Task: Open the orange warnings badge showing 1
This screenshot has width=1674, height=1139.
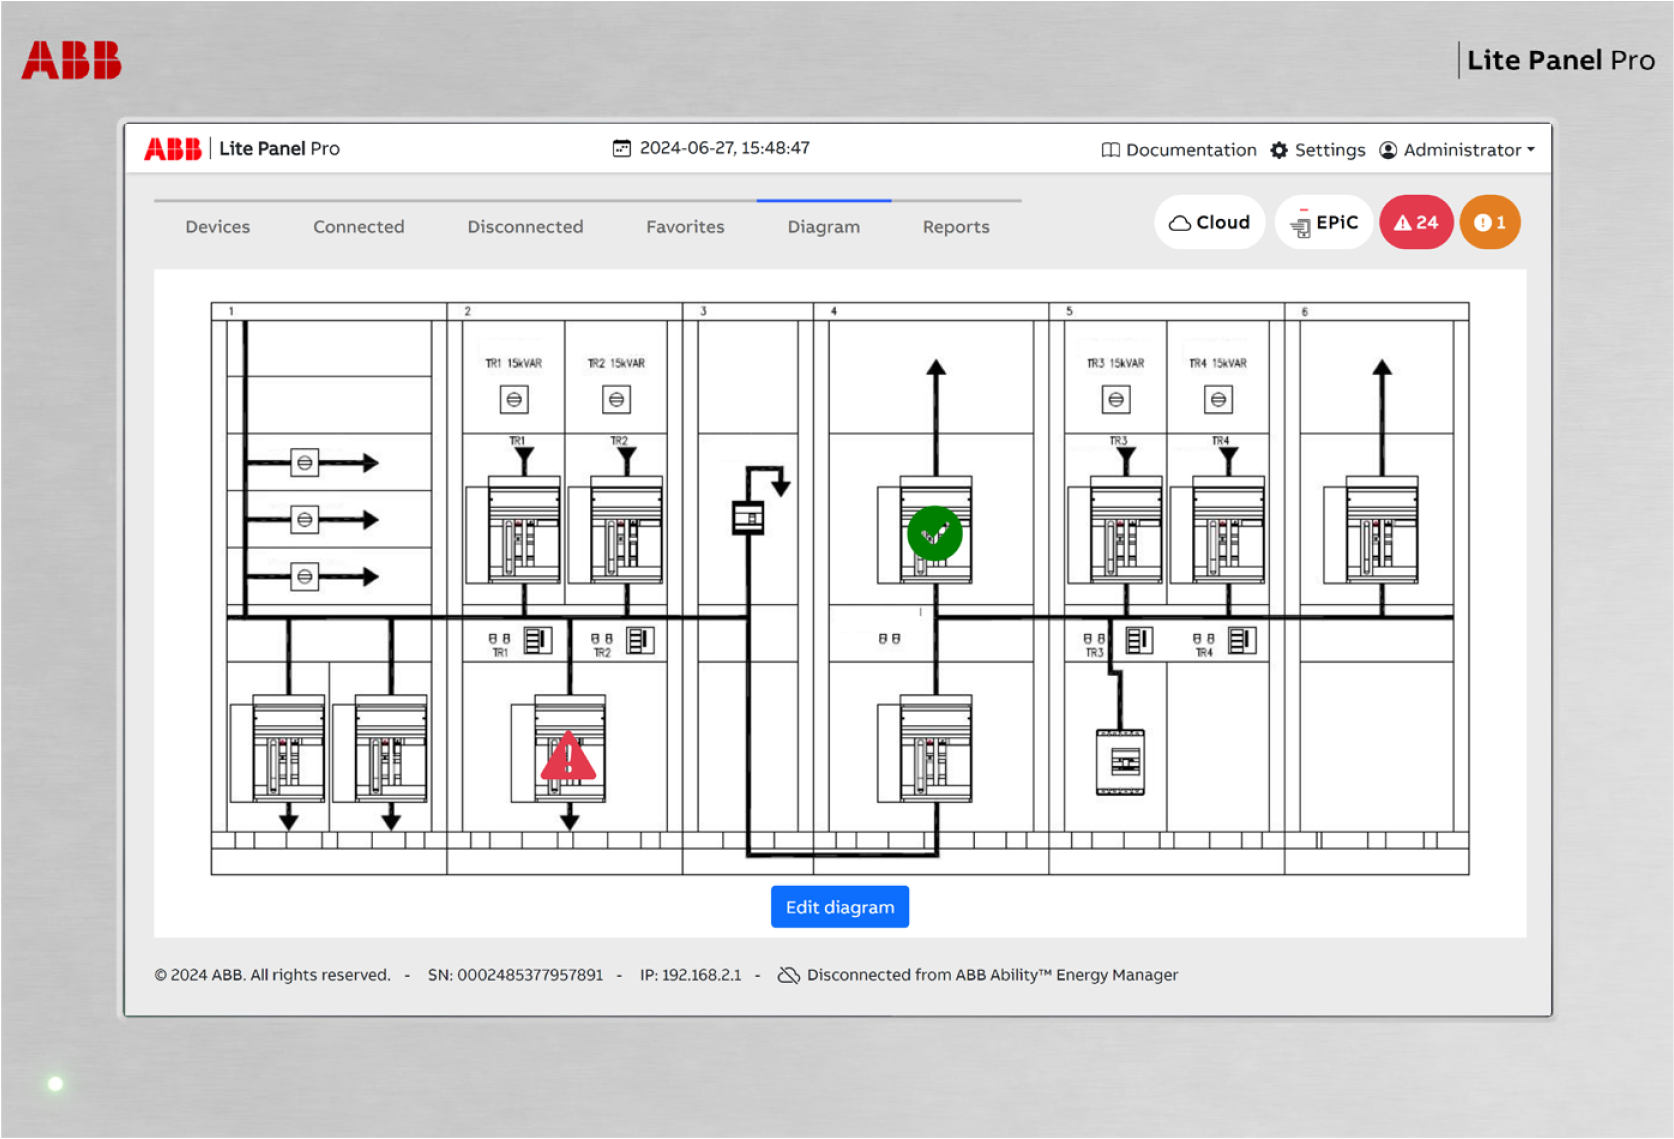Action: point(1489,222)
